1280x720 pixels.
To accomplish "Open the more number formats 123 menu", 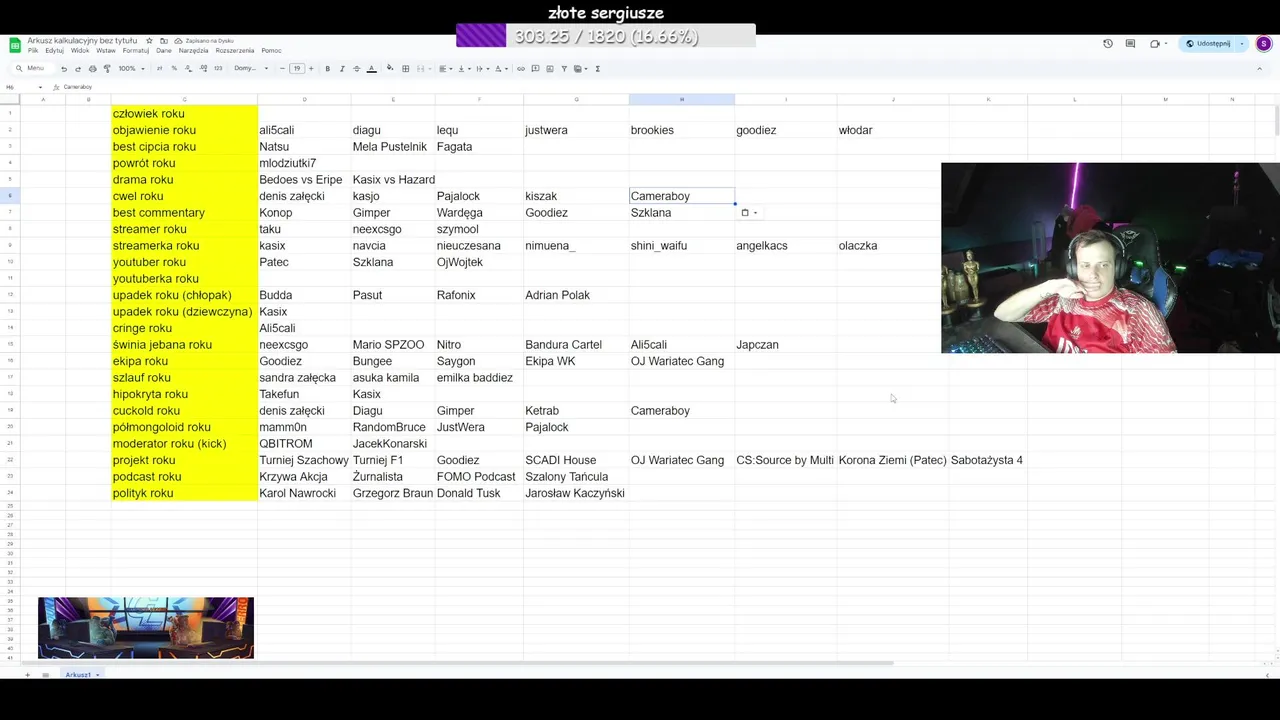I will point(218,69).
